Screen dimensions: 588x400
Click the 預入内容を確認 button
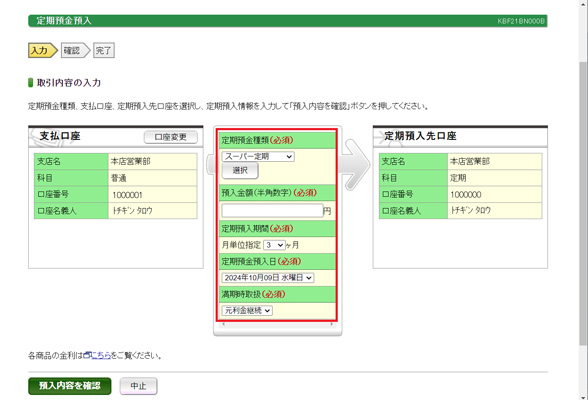click(x=70, y=386)
